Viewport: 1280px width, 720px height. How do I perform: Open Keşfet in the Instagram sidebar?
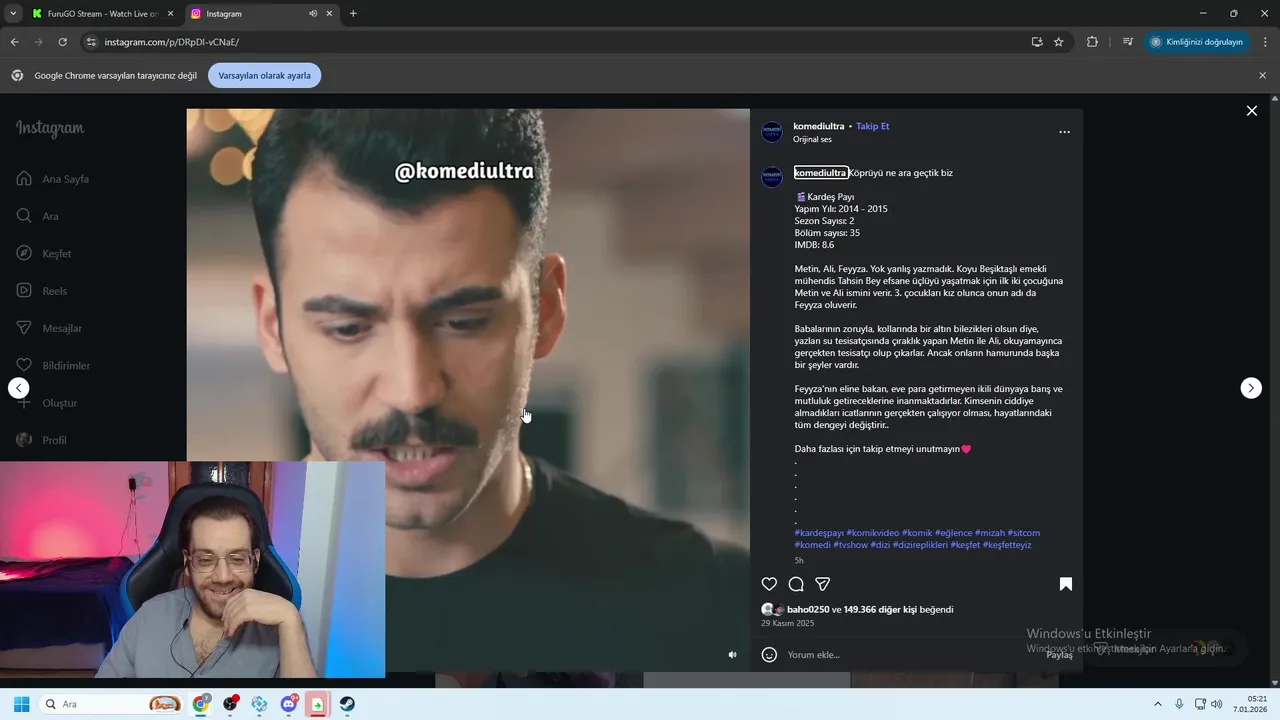tap(44, 254)
